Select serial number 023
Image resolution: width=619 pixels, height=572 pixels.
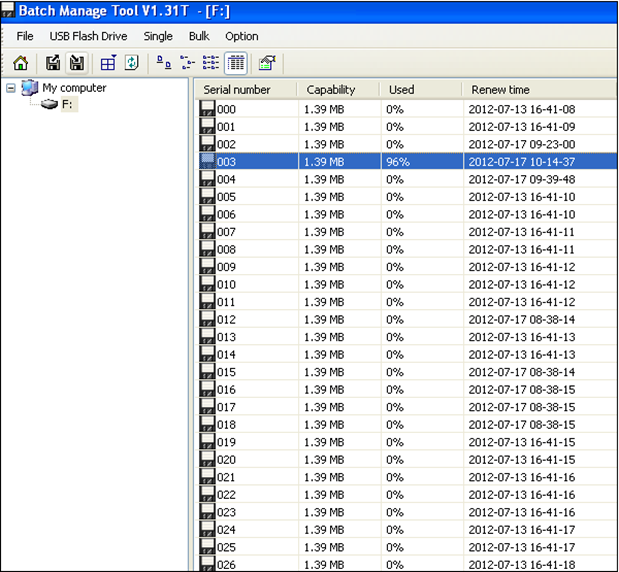226,512
